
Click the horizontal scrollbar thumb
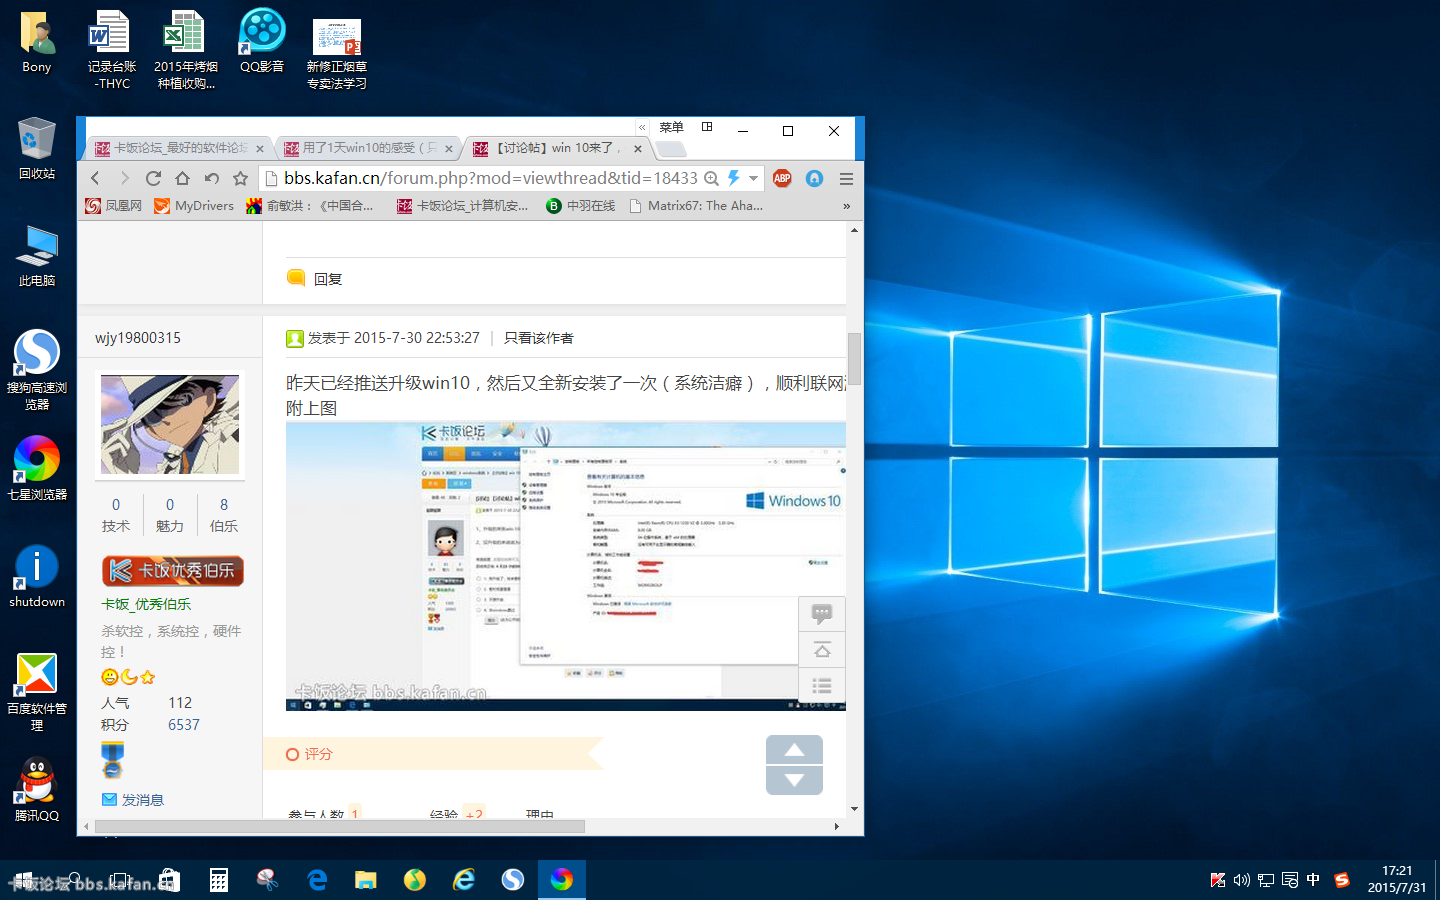click(339, 826)
